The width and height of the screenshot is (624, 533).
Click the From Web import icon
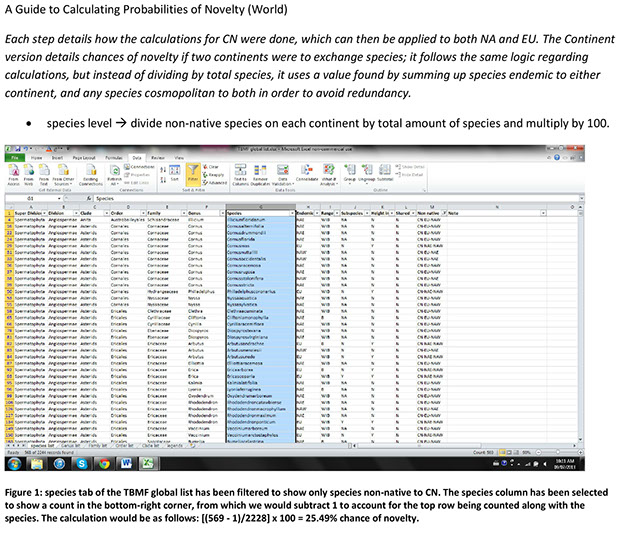click(29, 175)
